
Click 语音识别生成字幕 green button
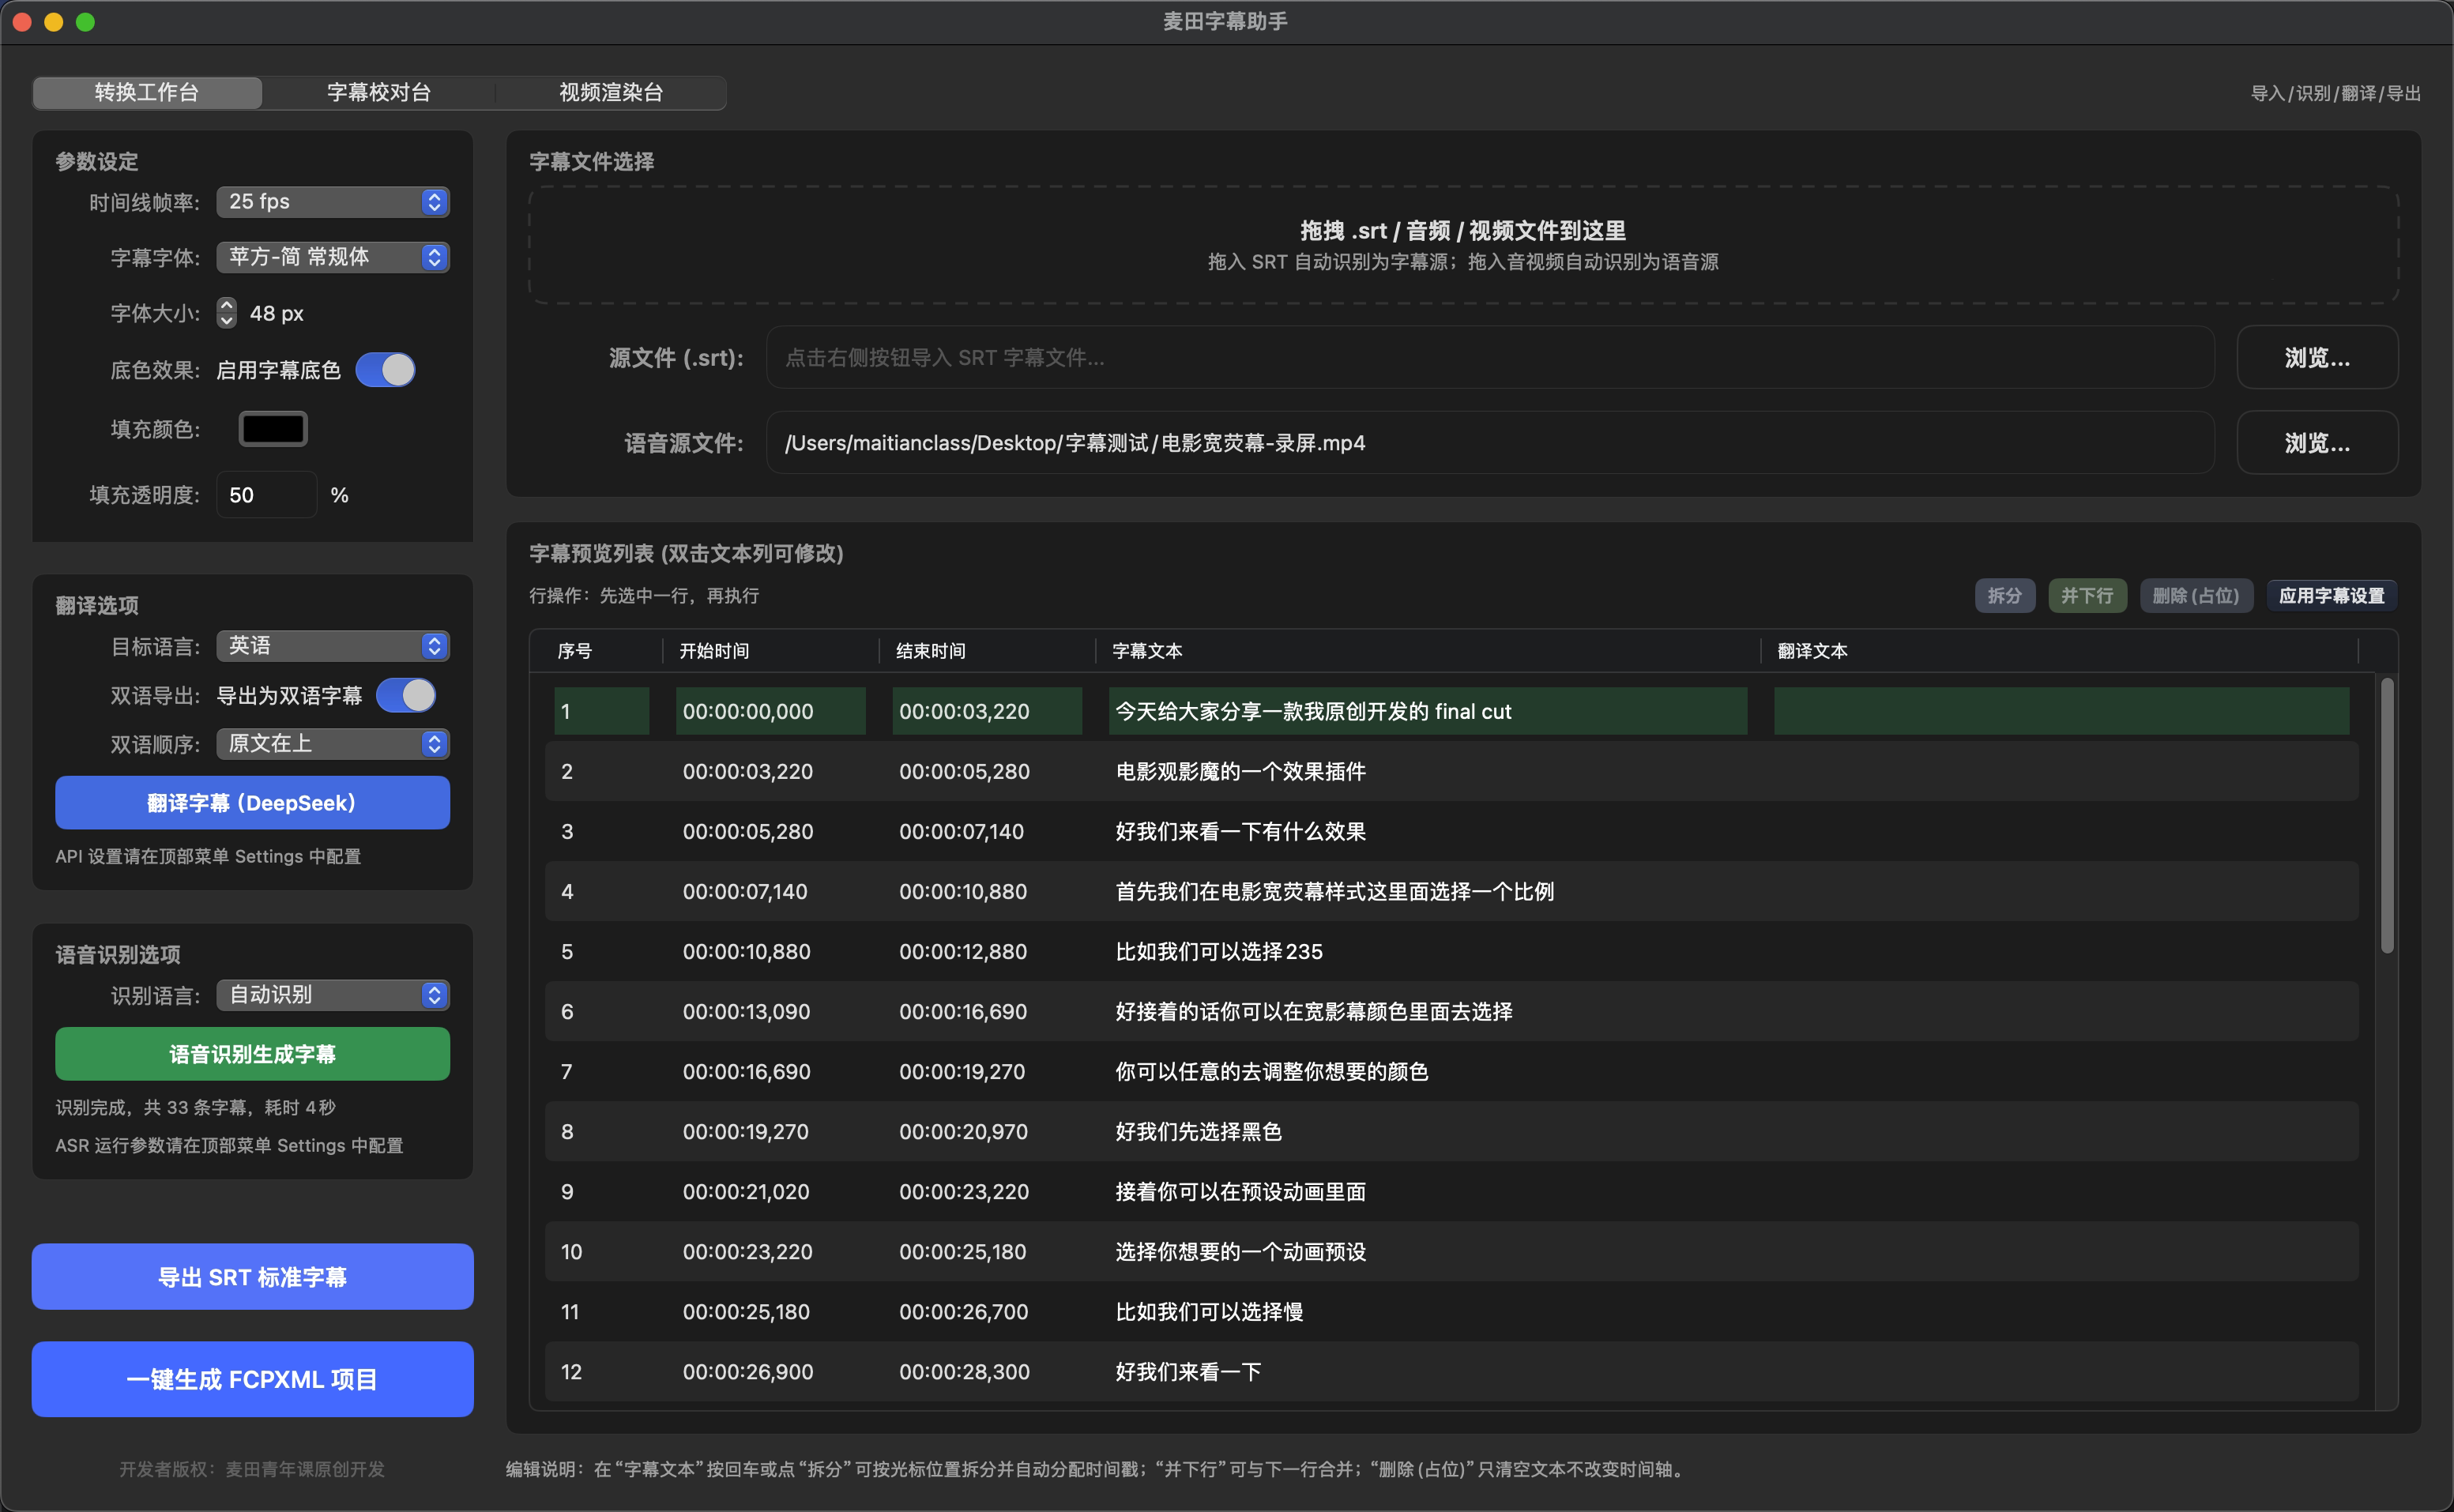click(x=252, y=1054)
